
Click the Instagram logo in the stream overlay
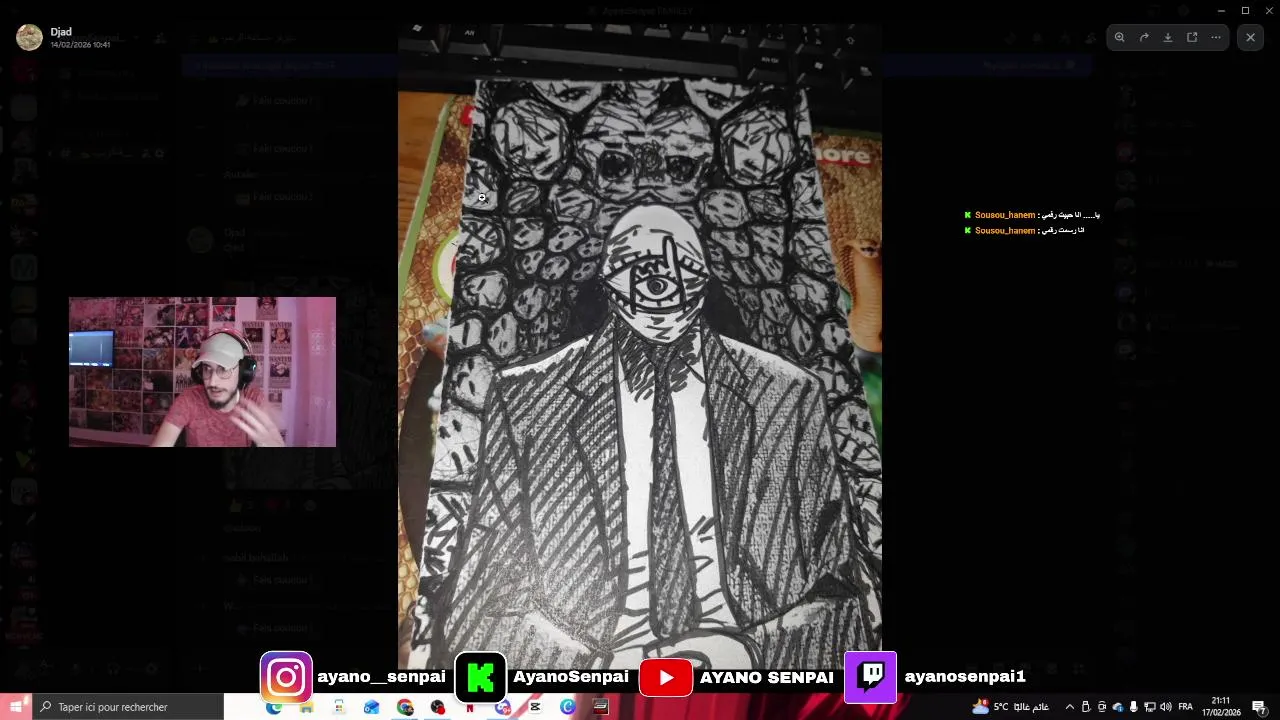[x=286, y=677]
